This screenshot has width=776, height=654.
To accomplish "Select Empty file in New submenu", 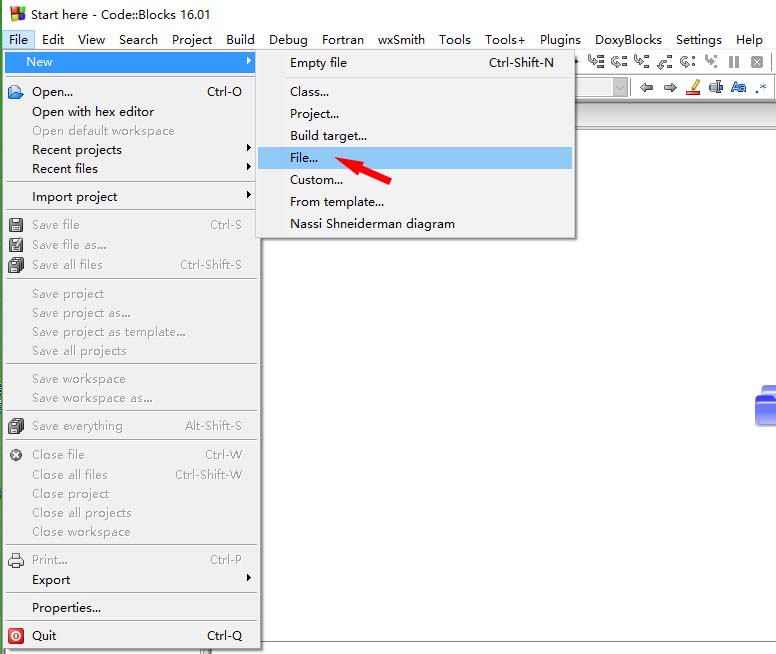I will 415,63.
